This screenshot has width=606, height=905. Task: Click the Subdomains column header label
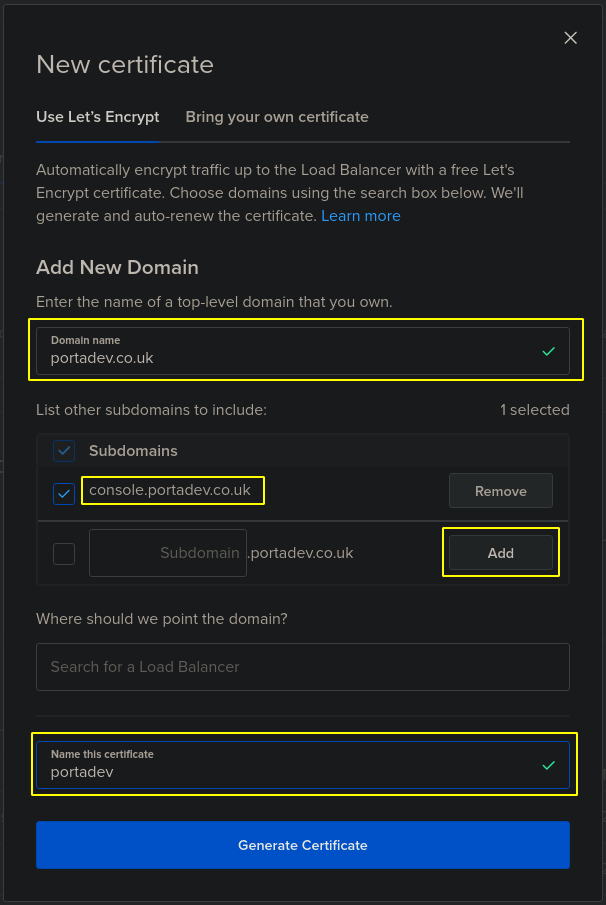pyautogui.click(x=133, y=451)
